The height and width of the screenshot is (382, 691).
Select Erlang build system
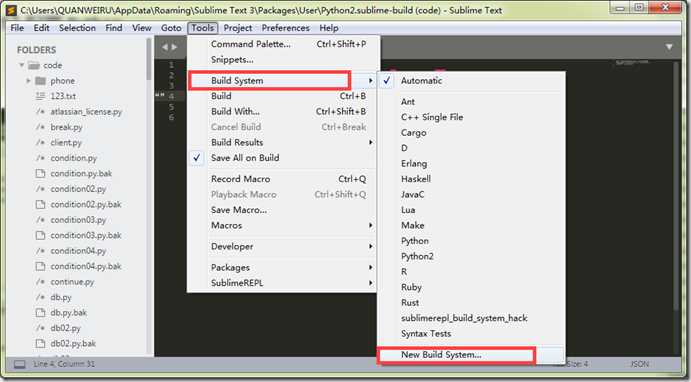[472, 163]
